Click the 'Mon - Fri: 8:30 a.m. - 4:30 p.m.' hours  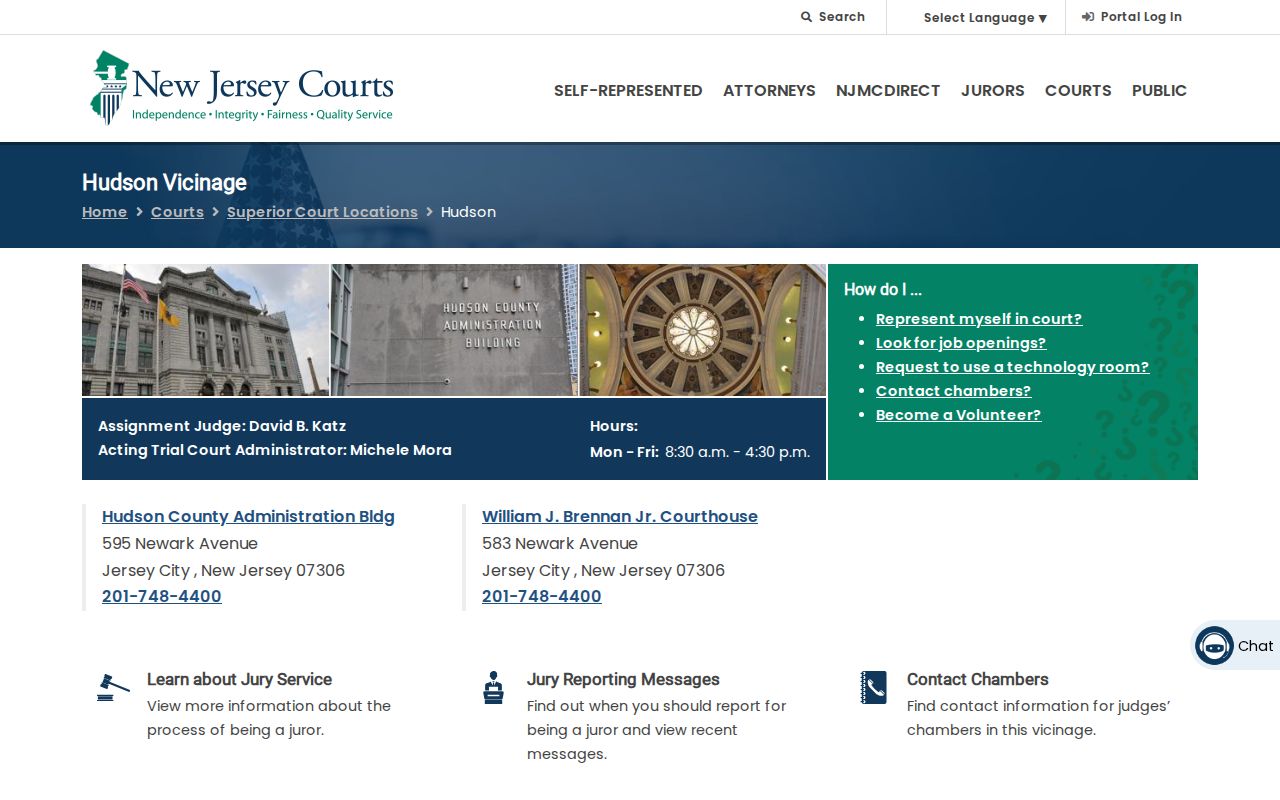click(700, 452)
